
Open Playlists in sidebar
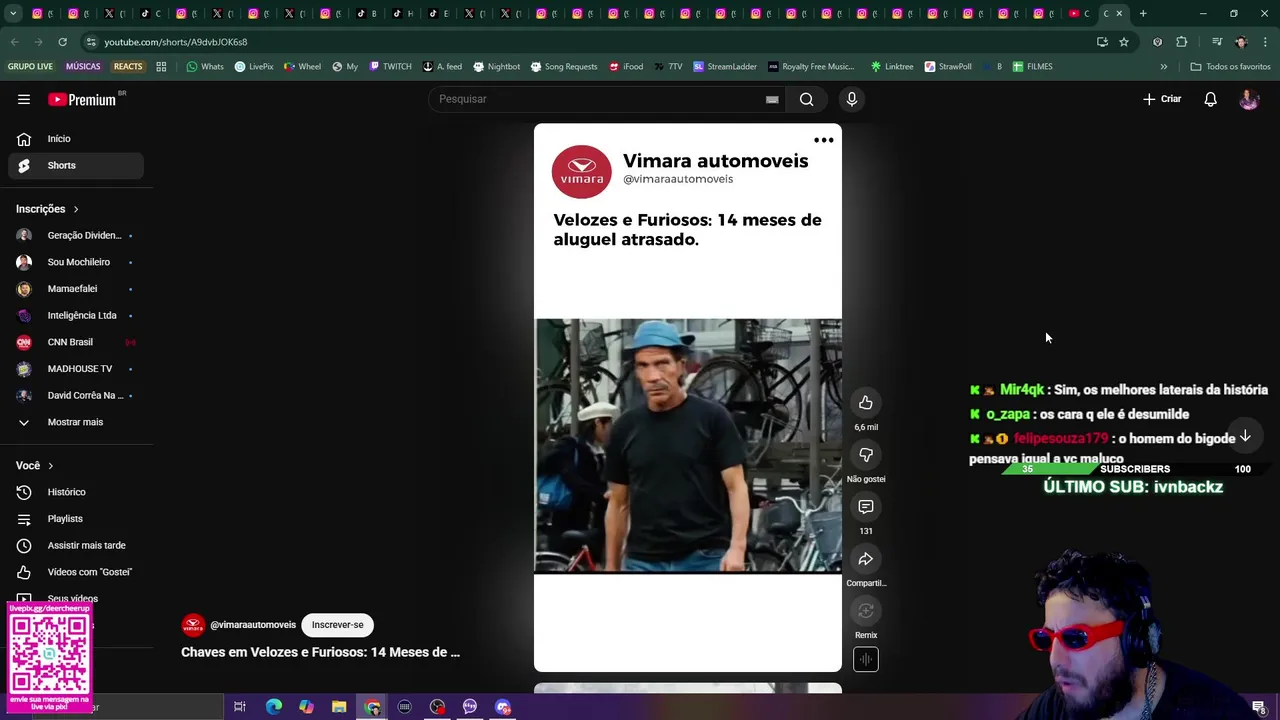click(x=76, y=519)
